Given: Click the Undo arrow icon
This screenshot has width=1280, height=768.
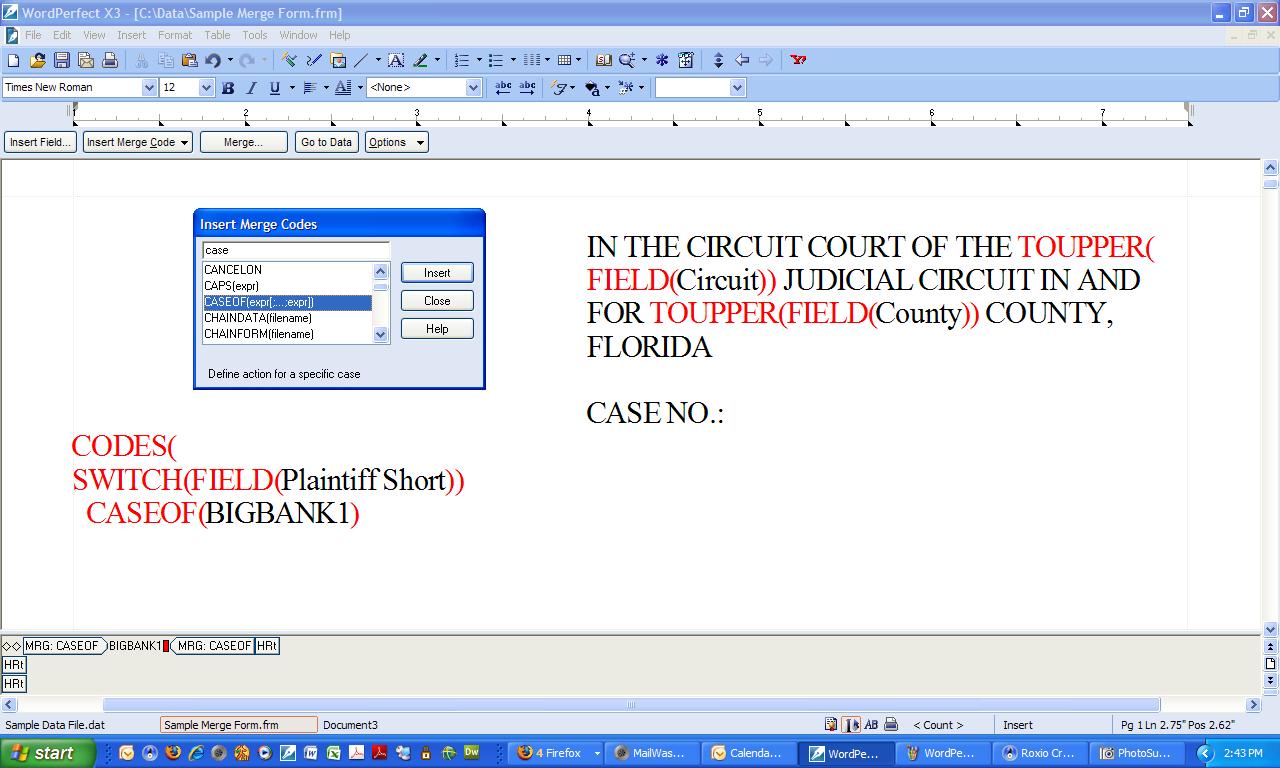Looking at the screenshot, I should coord(212,60).
